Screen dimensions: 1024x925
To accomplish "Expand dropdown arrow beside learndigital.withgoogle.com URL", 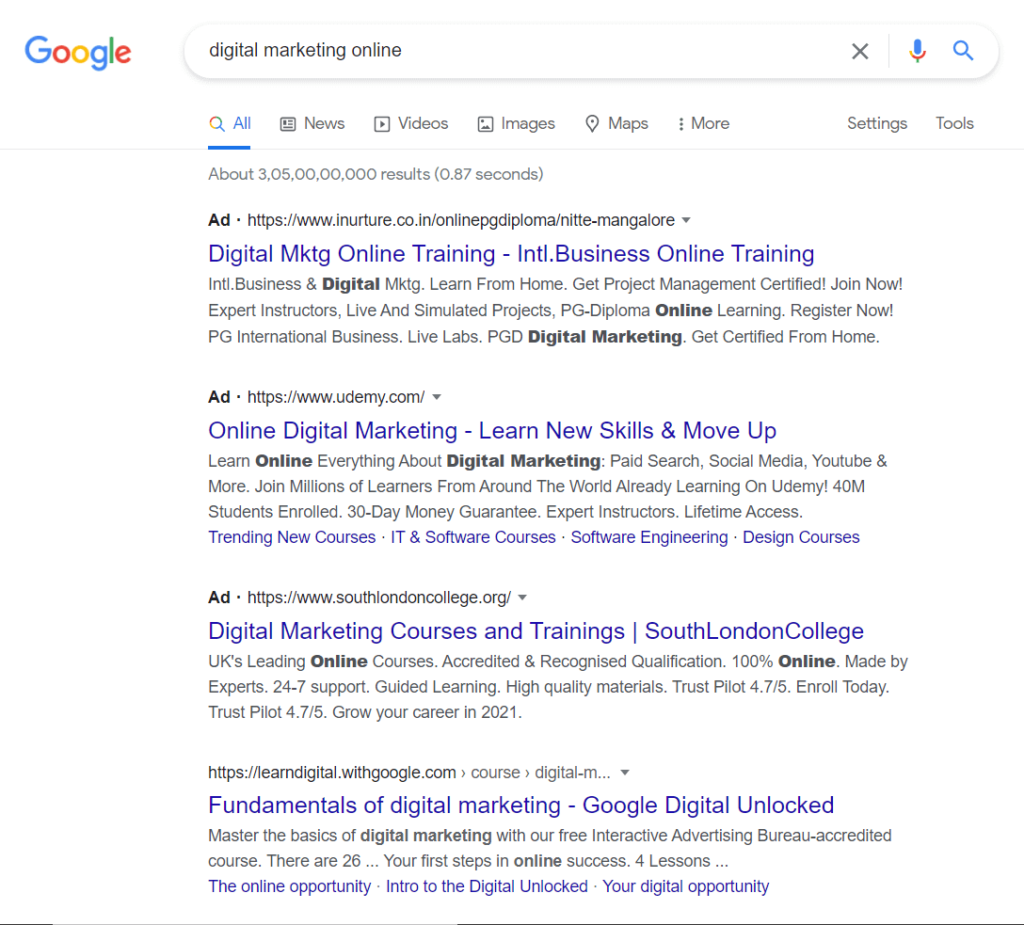I will 625,773.
